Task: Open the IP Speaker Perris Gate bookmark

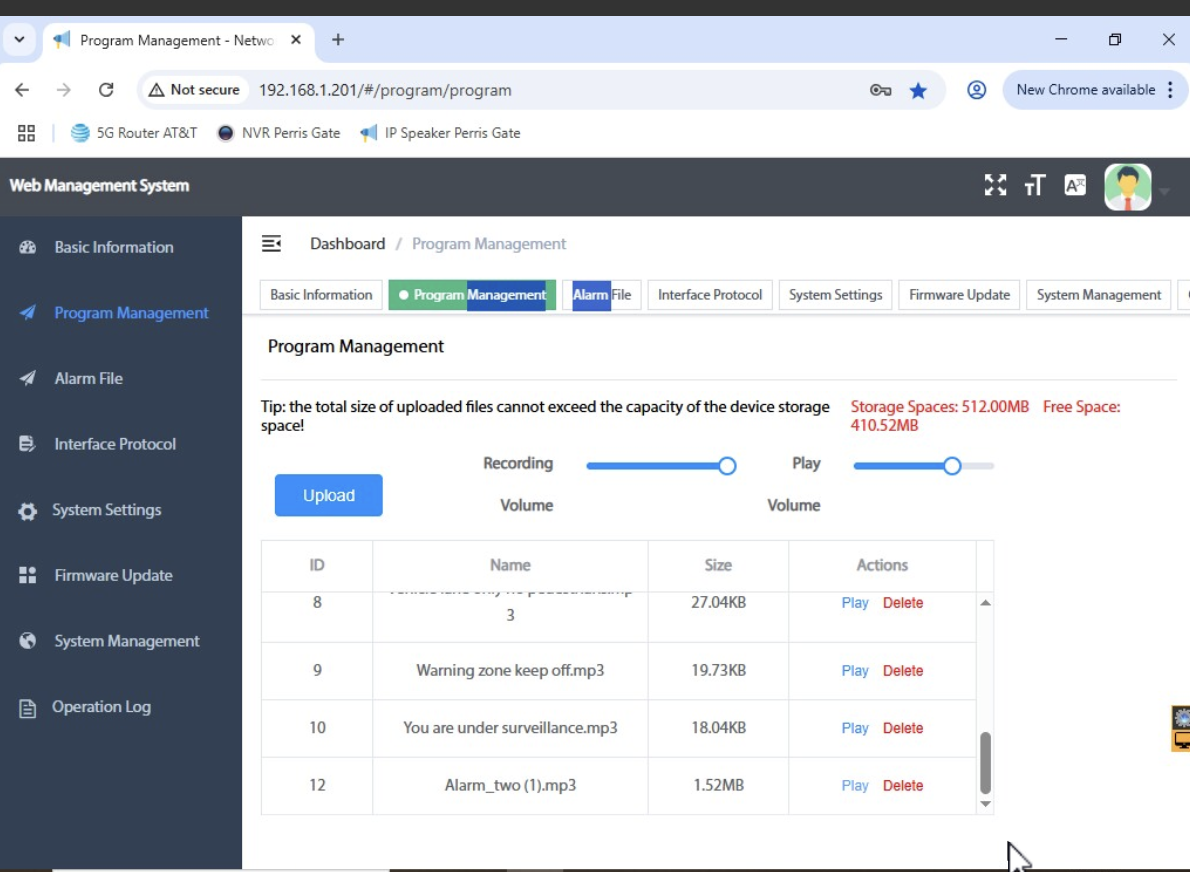Action: pyautogui.click(x=440, y=133)
